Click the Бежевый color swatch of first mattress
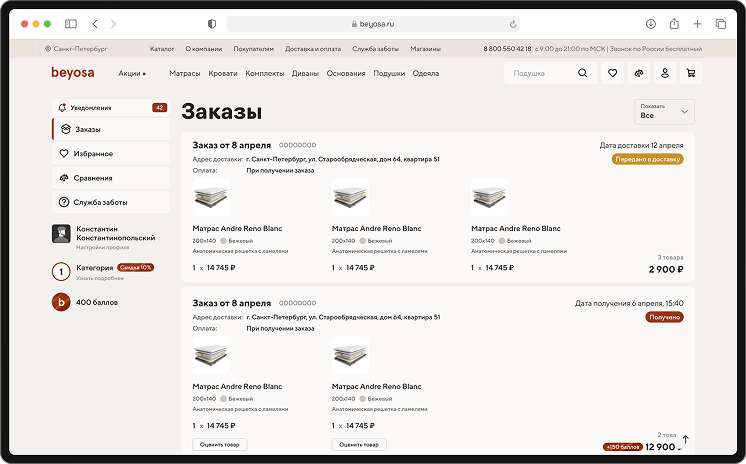746x464 pixels. 224,241
